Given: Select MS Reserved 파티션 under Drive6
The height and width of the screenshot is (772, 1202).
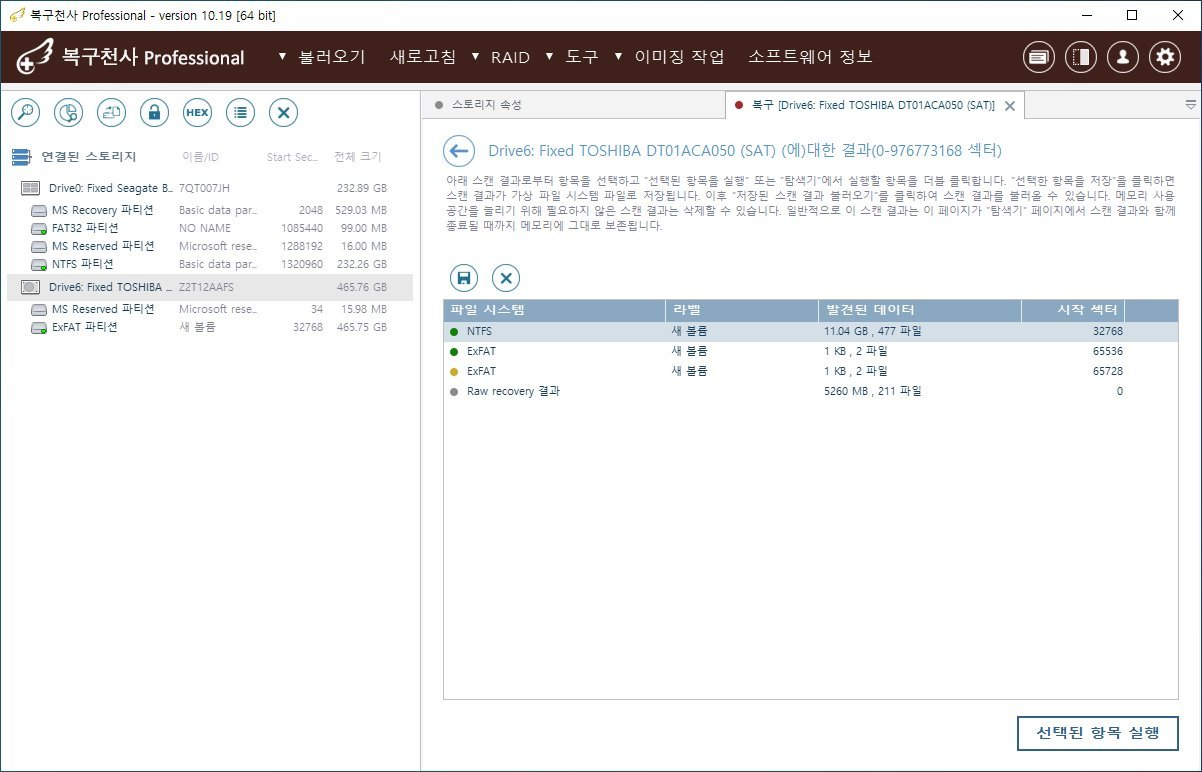Looking at the screenshot, I should 210,309.
